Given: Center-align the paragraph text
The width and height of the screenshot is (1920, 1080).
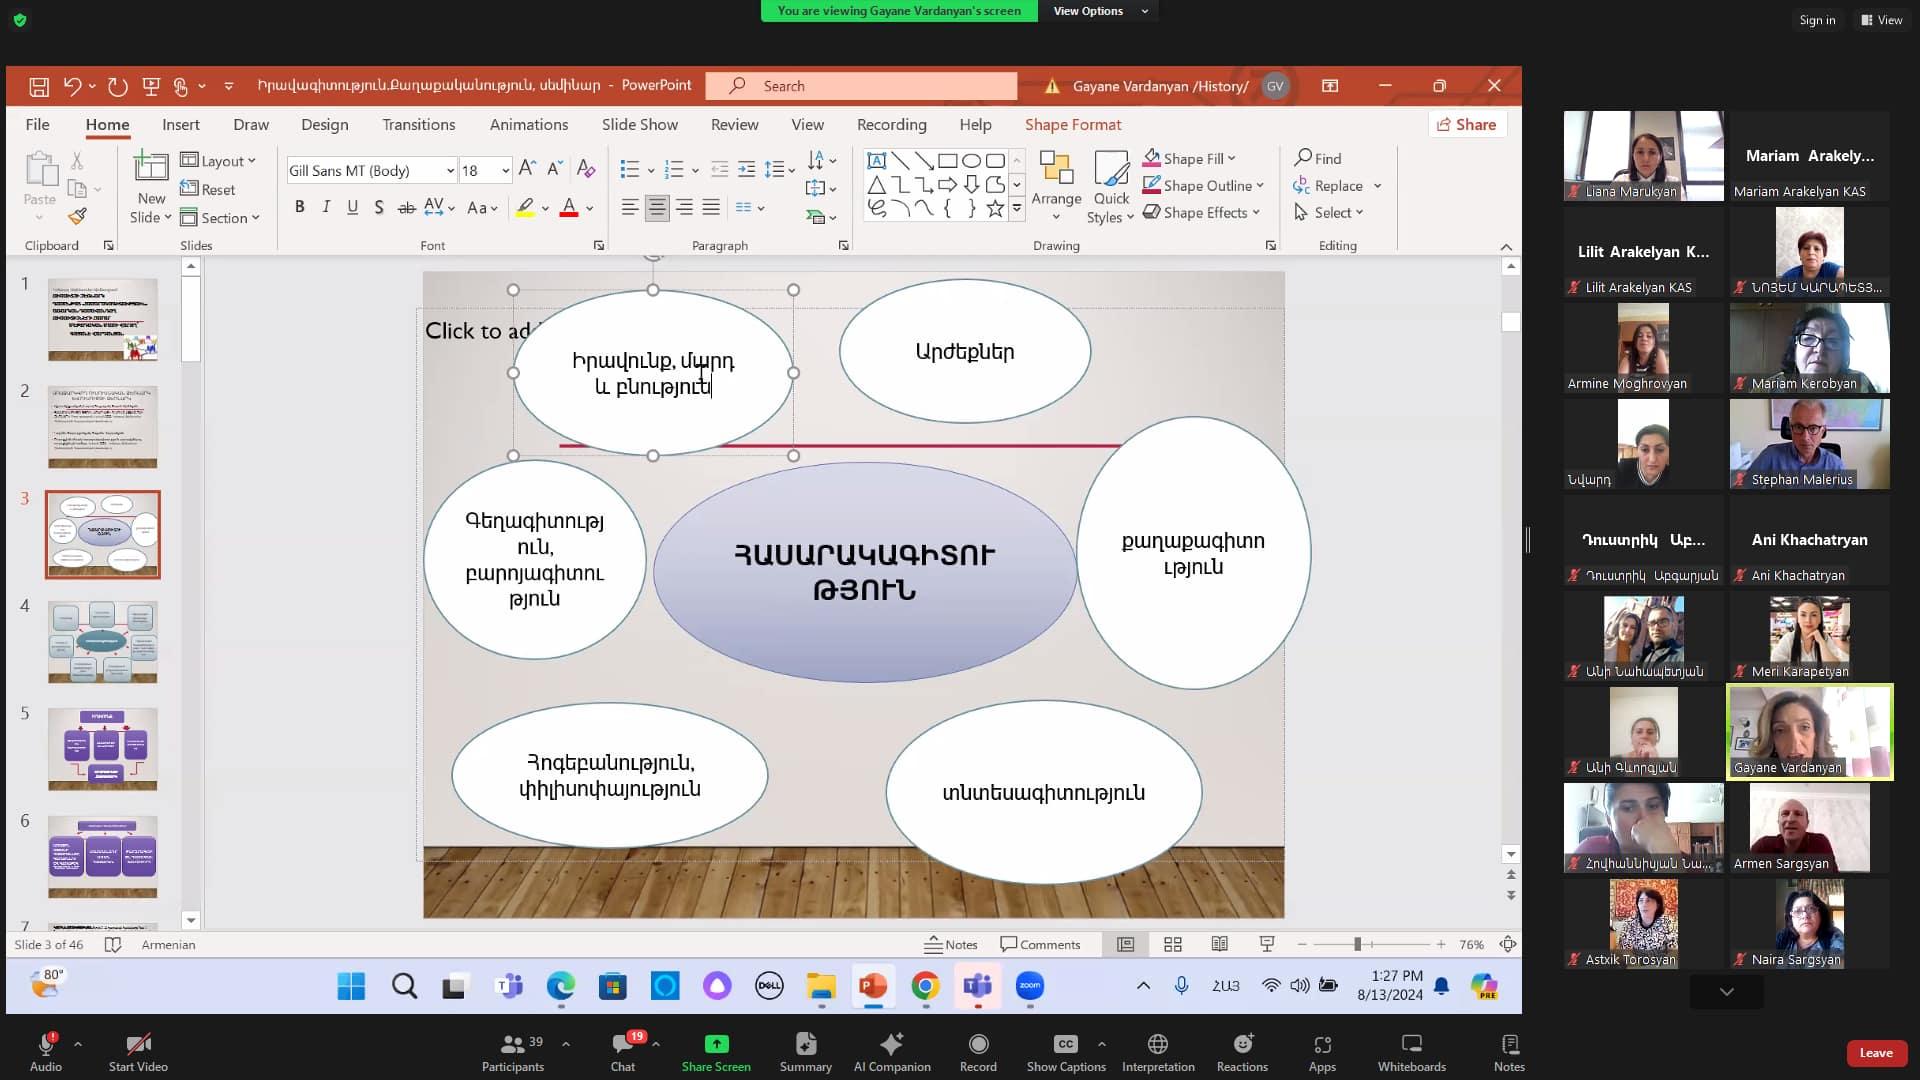Looking at the screenshot, I should tap(657, 207).
